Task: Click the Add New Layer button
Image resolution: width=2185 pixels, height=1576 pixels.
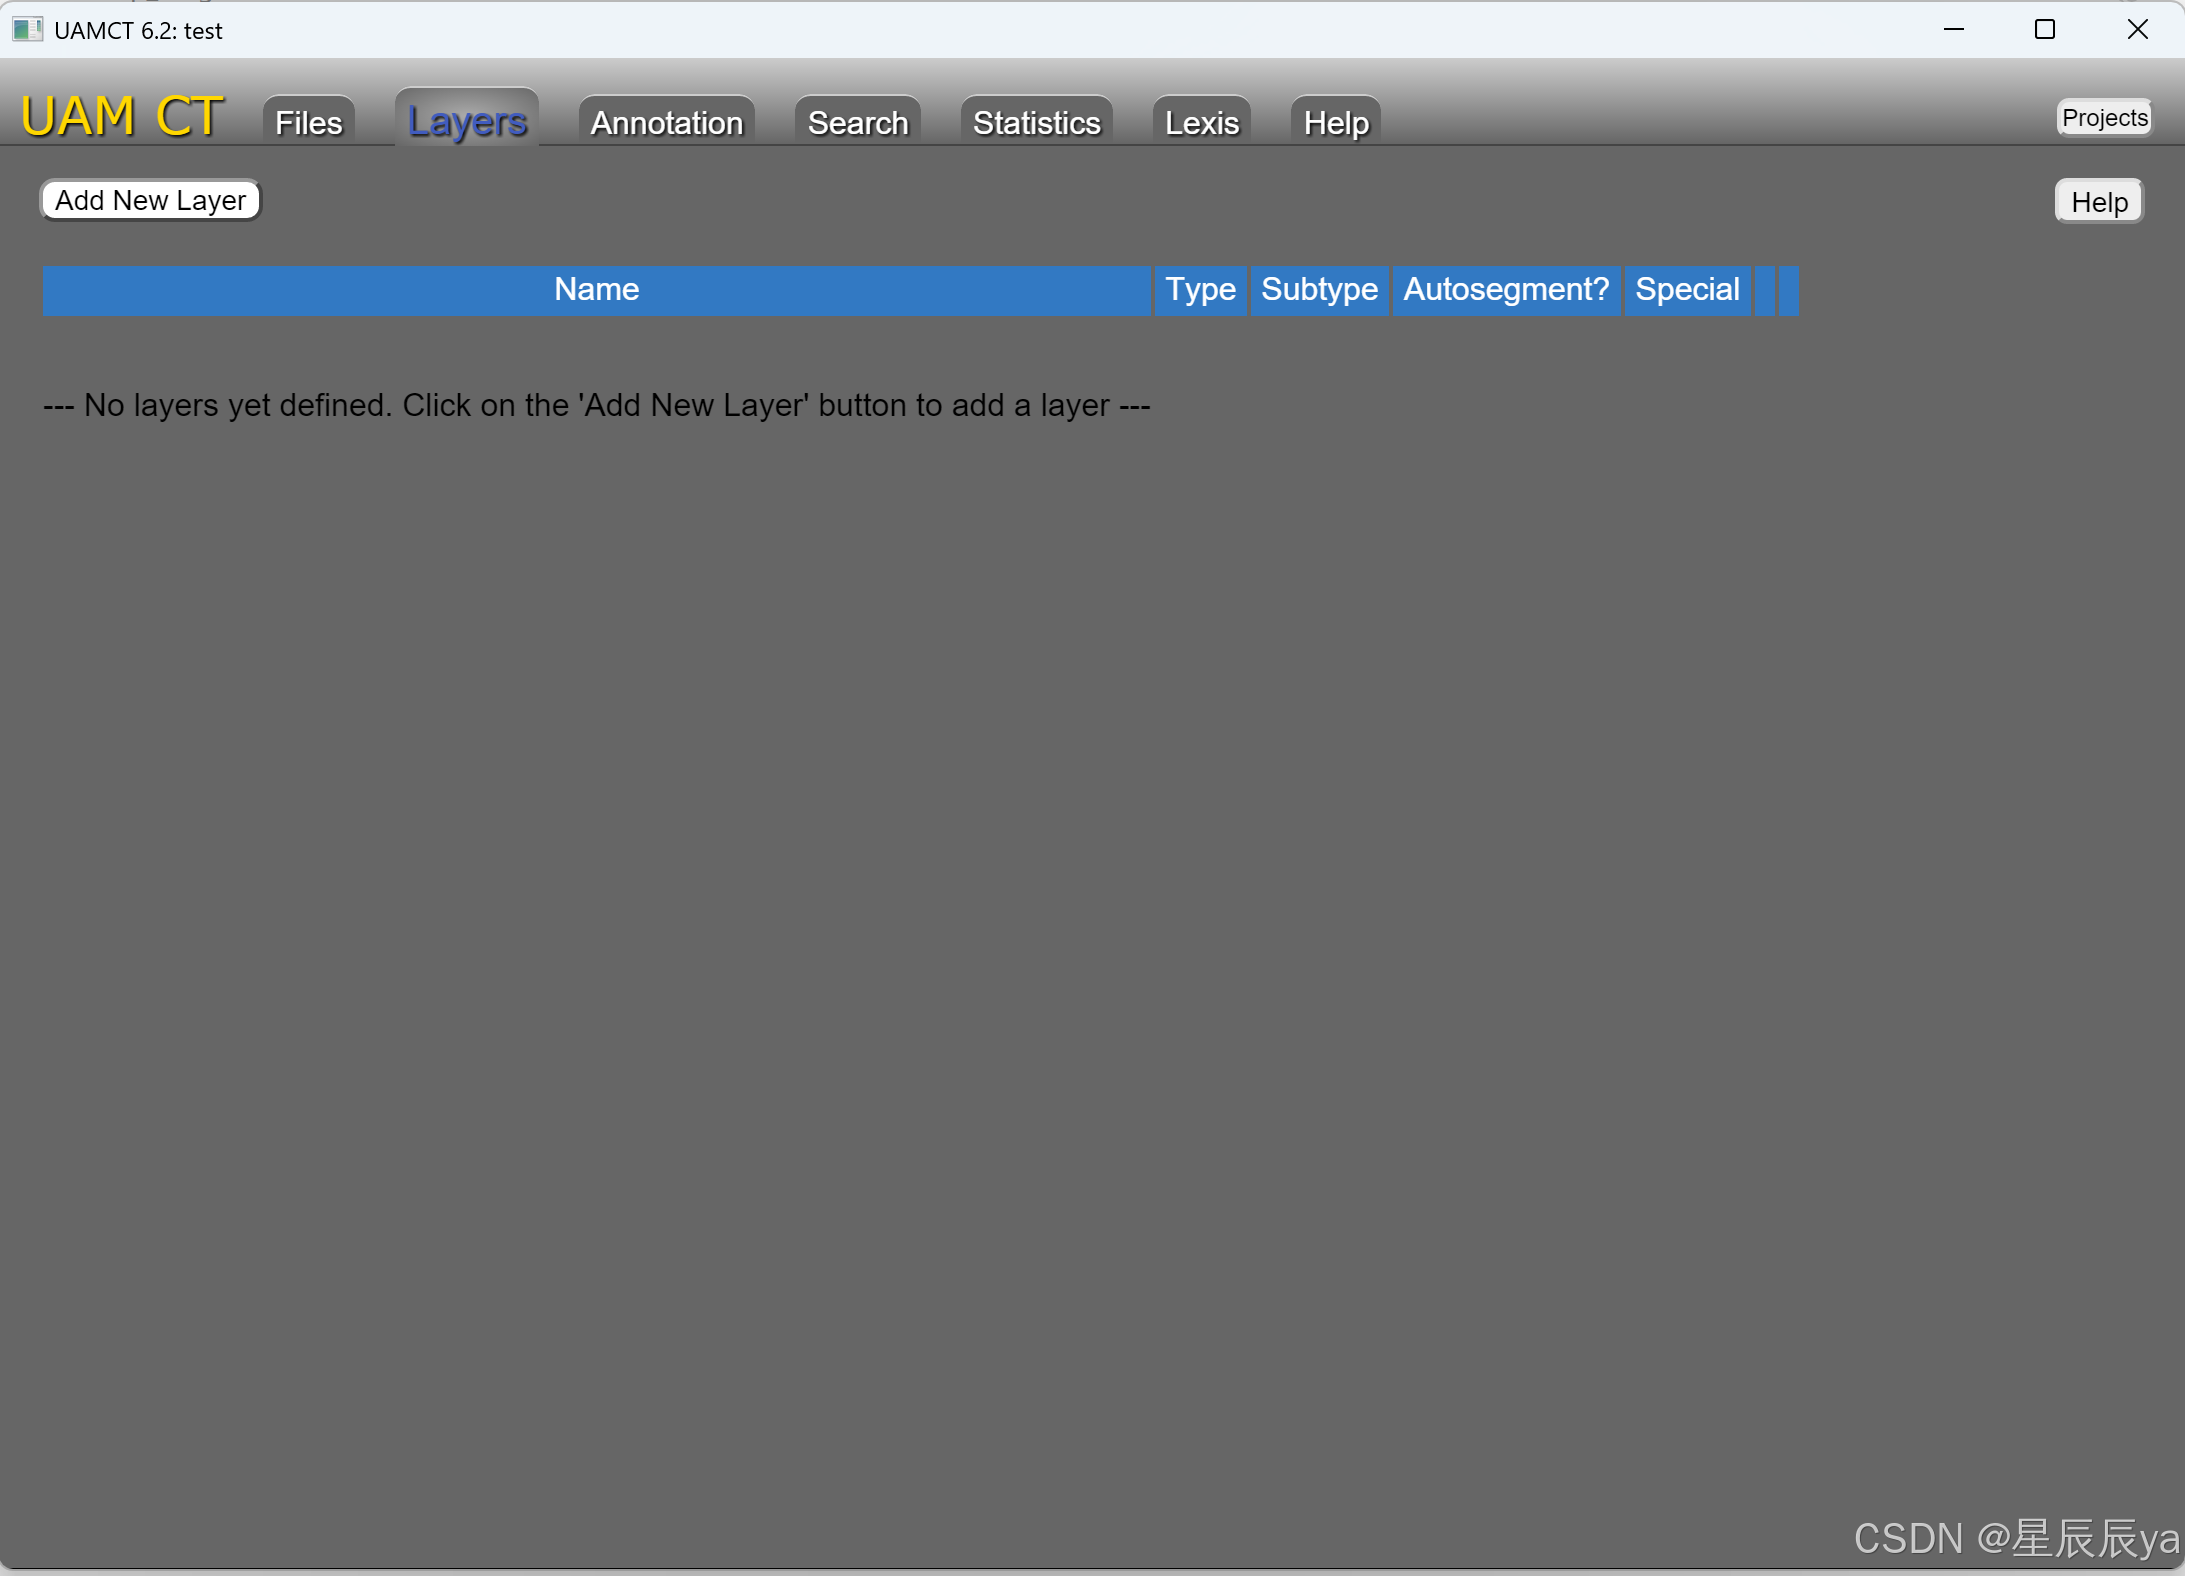Action: coord(149,199)
